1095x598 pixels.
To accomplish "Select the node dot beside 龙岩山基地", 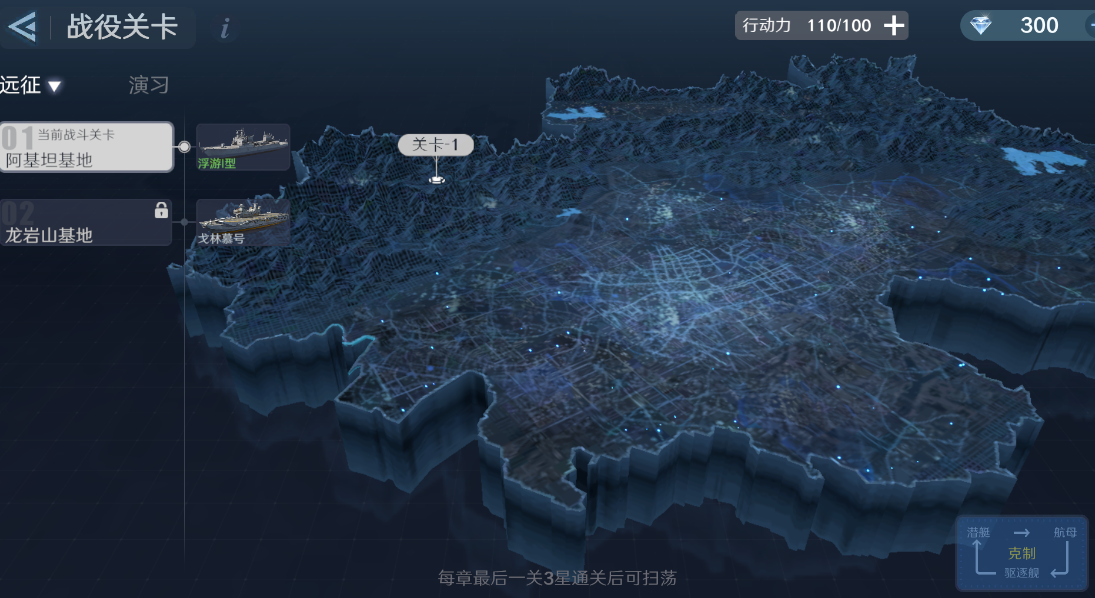I will (x=184, y=222).
